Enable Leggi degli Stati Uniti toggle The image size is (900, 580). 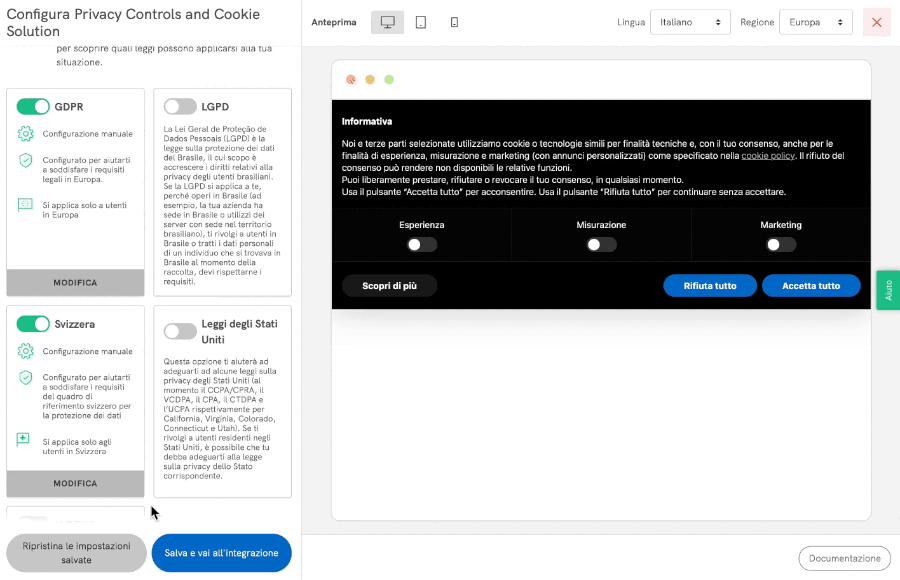pyautogui.click(x=180, y=331)
